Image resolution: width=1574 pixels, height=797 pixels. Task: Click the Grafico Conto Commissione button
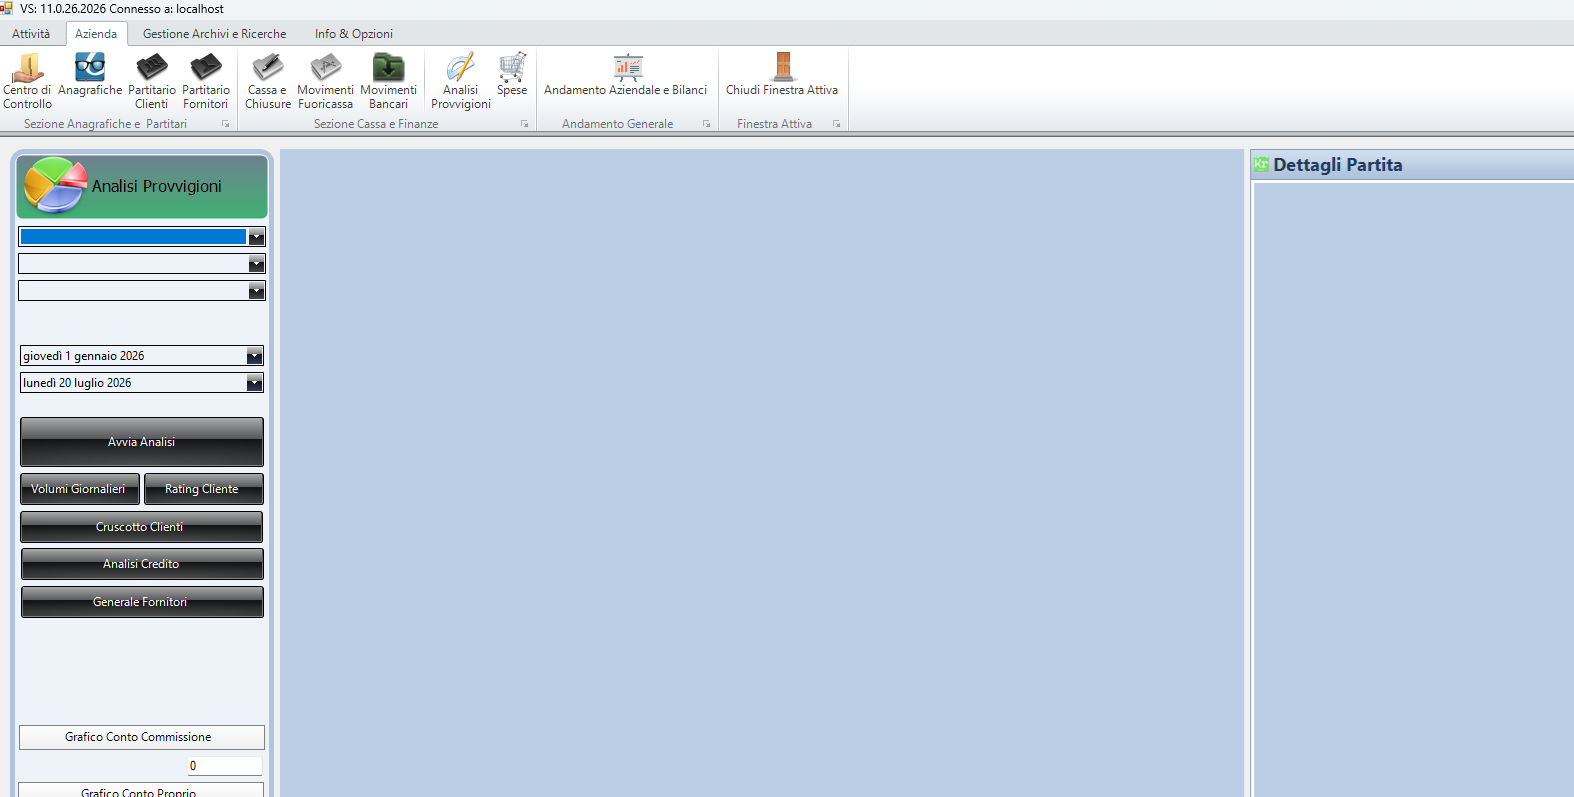pyautogui.click(x=141, y=737)
